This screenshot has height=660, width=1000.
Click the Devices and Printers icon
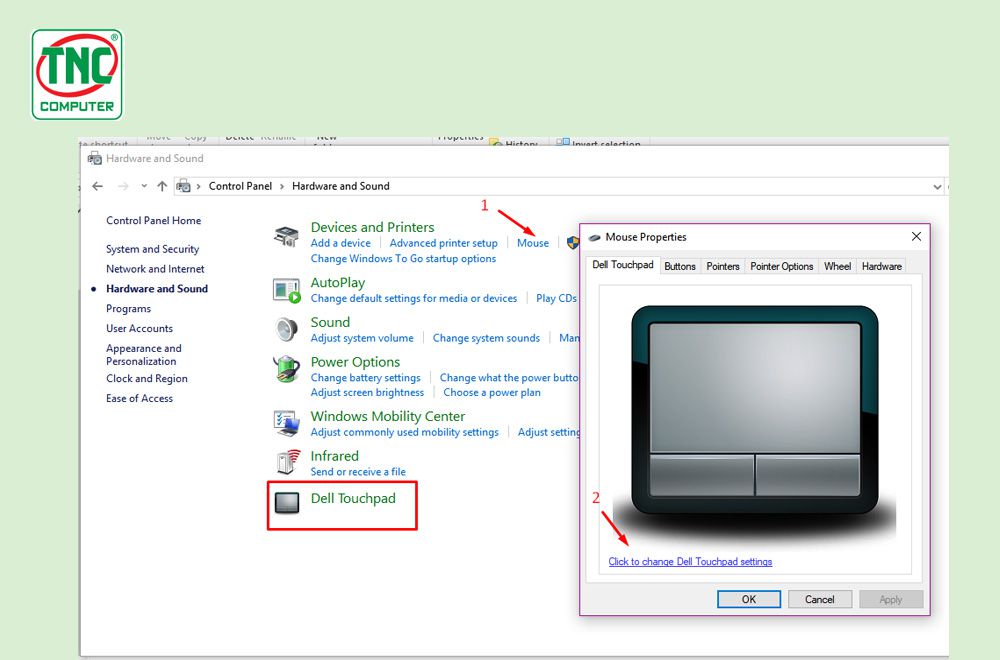pyautogui.click(x=286, y=236)
